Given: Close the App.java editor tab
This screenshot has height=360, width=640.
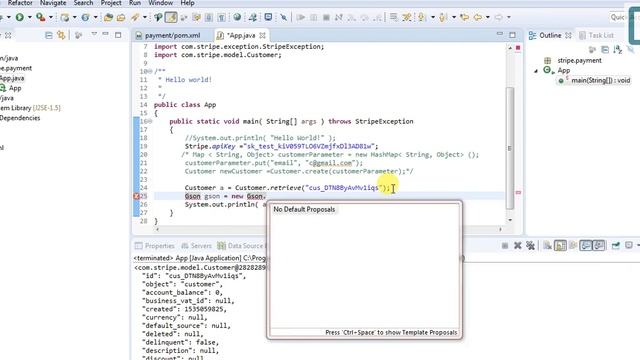Looking at the screenshot, I should [x=262, y=36].
